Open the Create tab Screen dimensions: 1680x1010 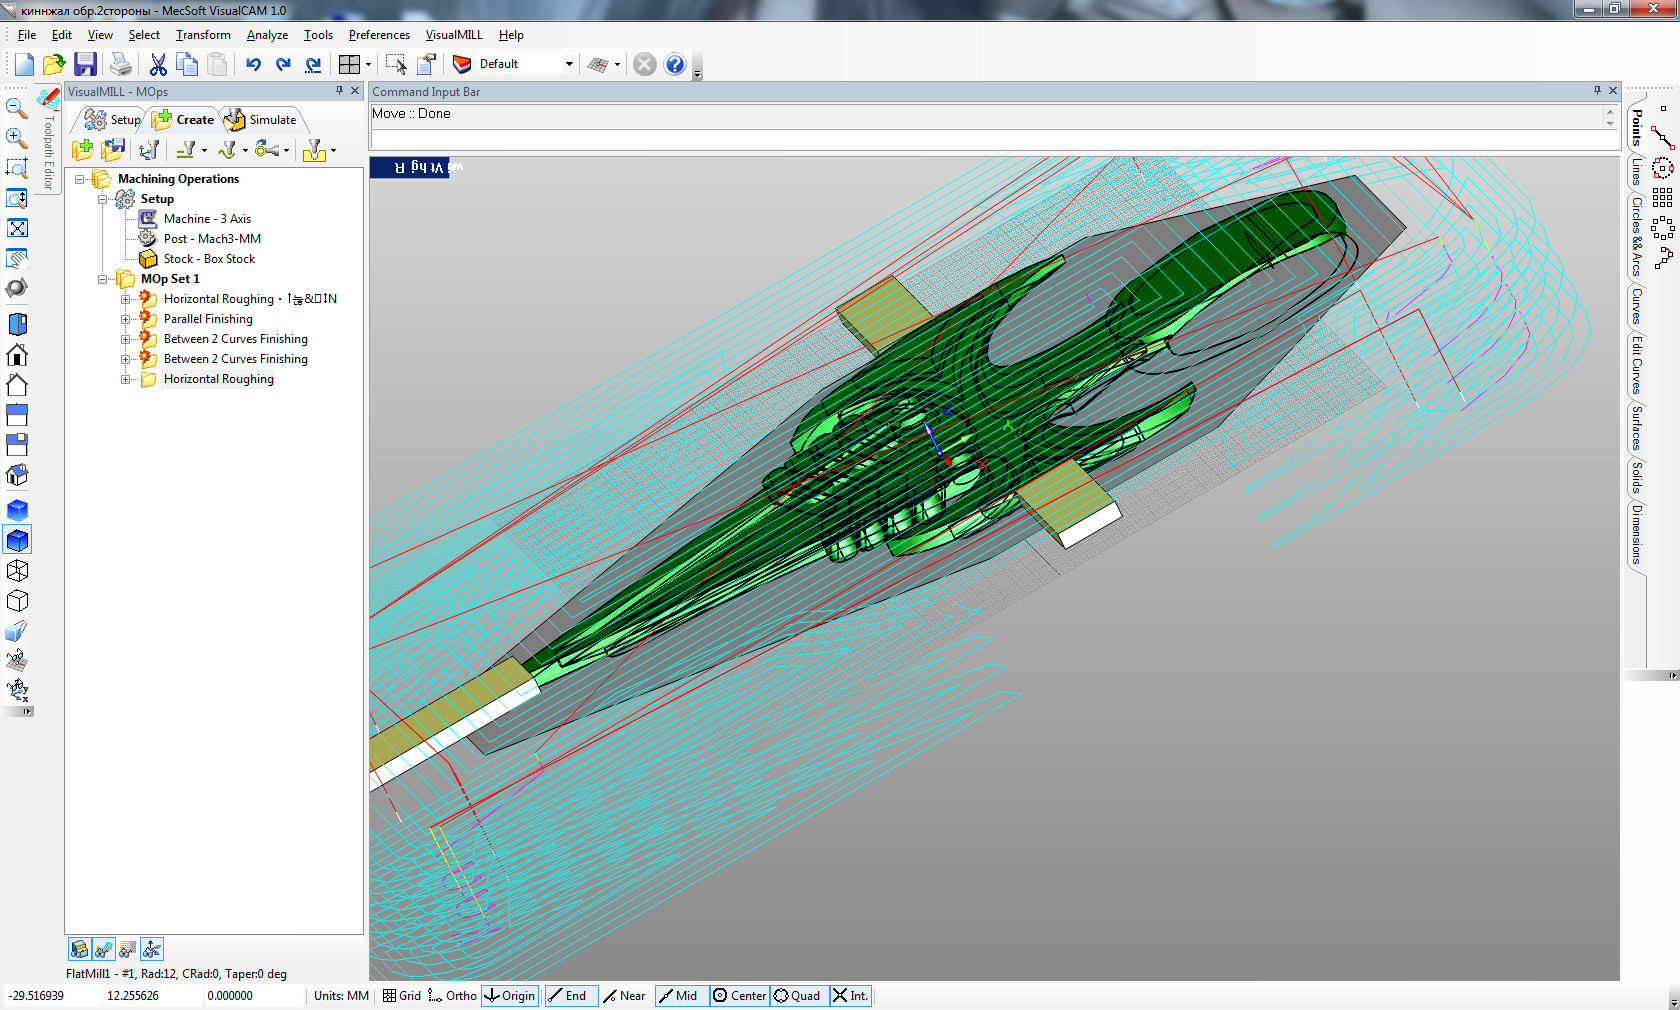[x=184, y=120]
